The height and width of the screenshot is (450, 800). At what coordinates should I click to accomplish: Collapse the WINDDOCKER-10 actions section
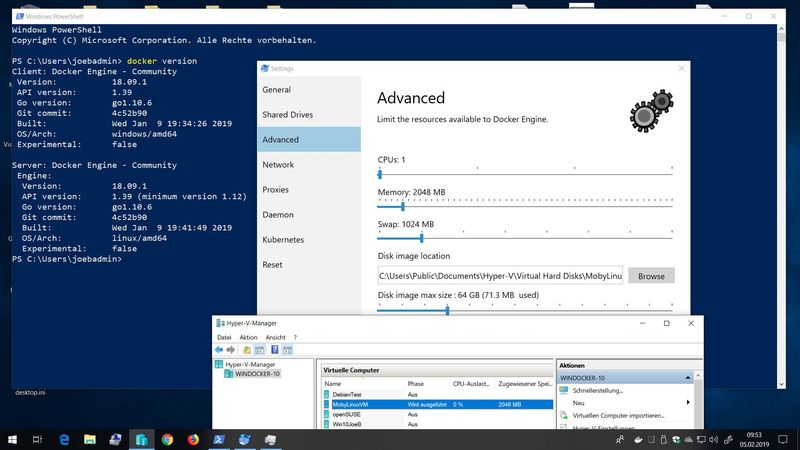(688, 378)
